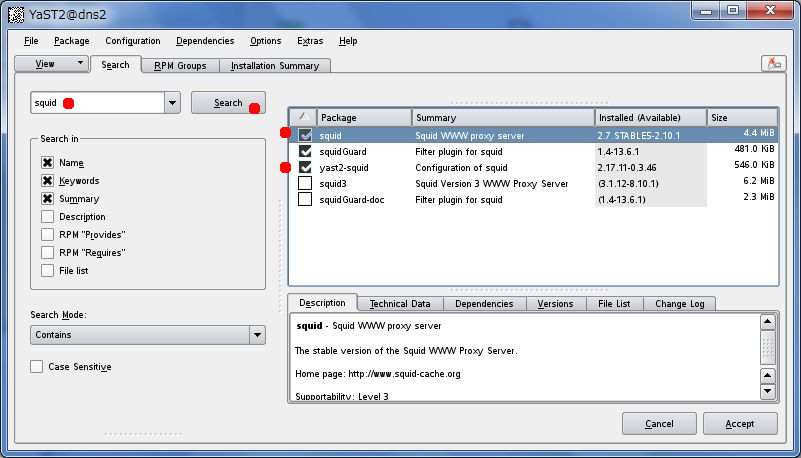Image resolution: width=801 pixels, height=458 pixels.
Task: Enable RPM "Requires" search option
Action: [x=48, y=252]
